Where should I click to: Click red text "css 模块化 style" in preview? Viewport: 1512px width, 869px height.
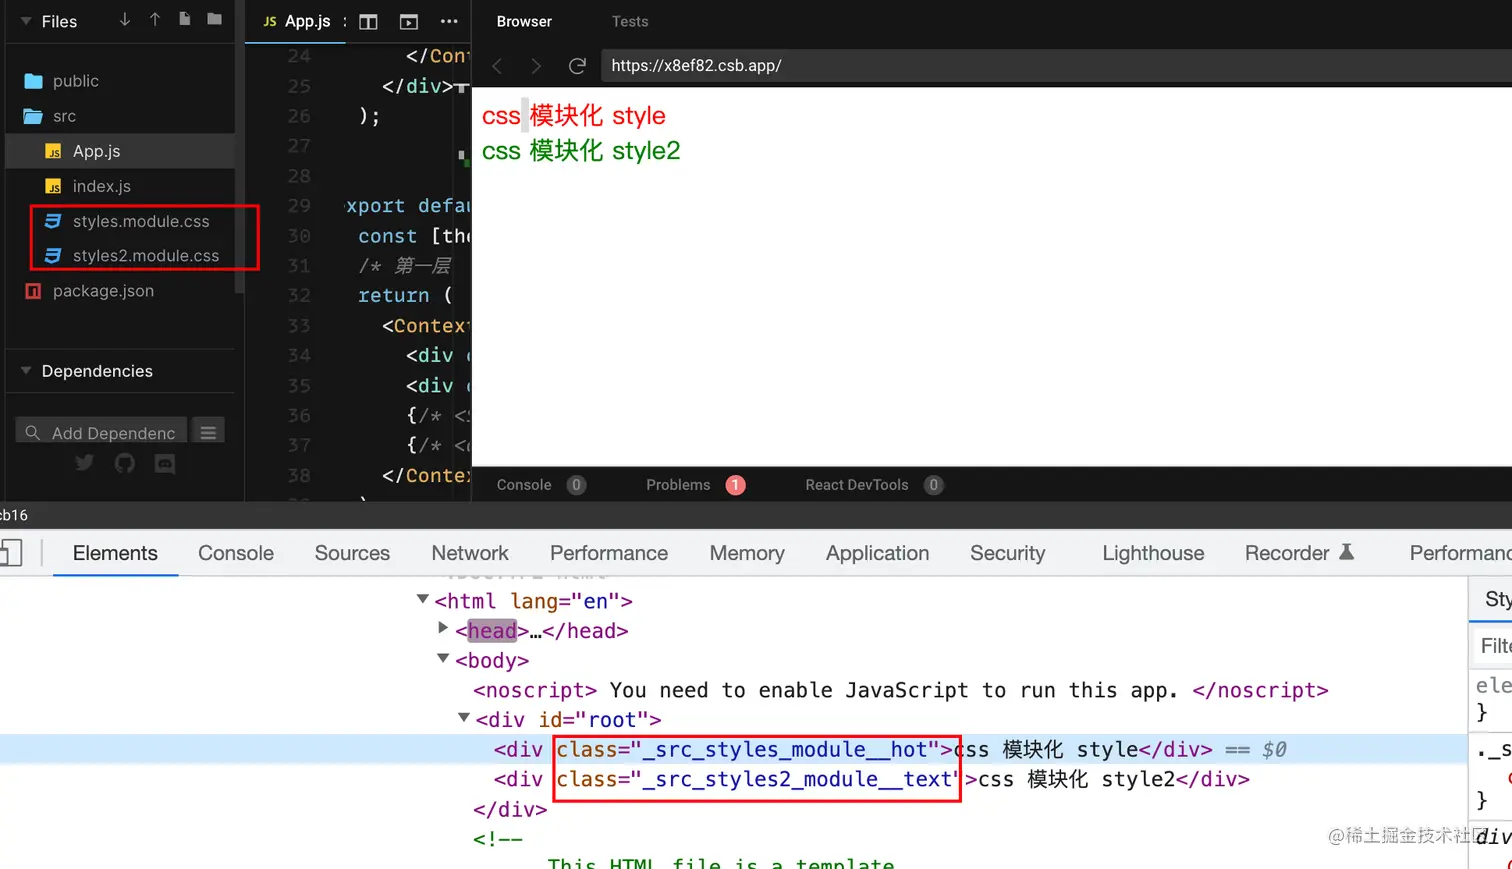[x=574, y=116]
